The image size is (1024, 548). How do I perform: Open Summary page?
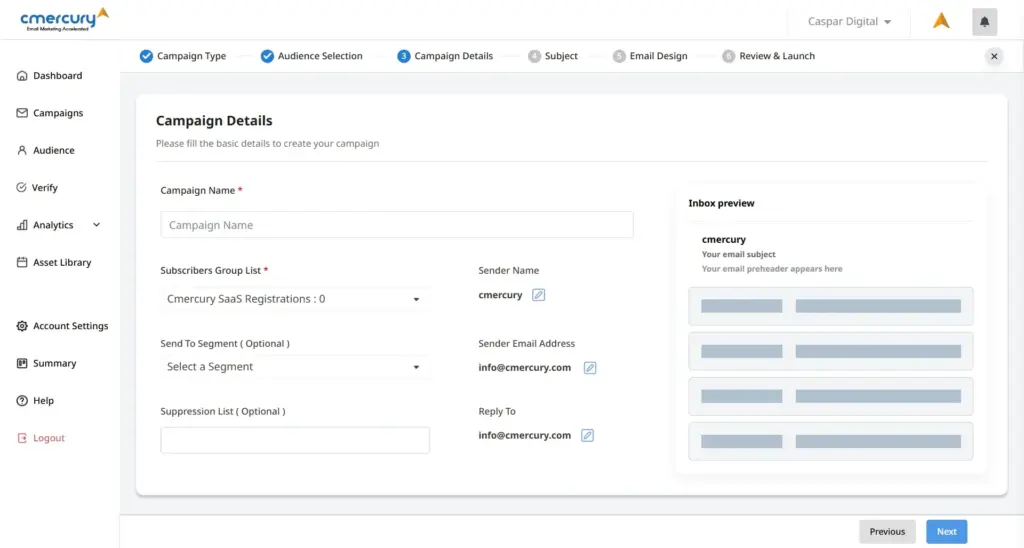coord(55,363)
